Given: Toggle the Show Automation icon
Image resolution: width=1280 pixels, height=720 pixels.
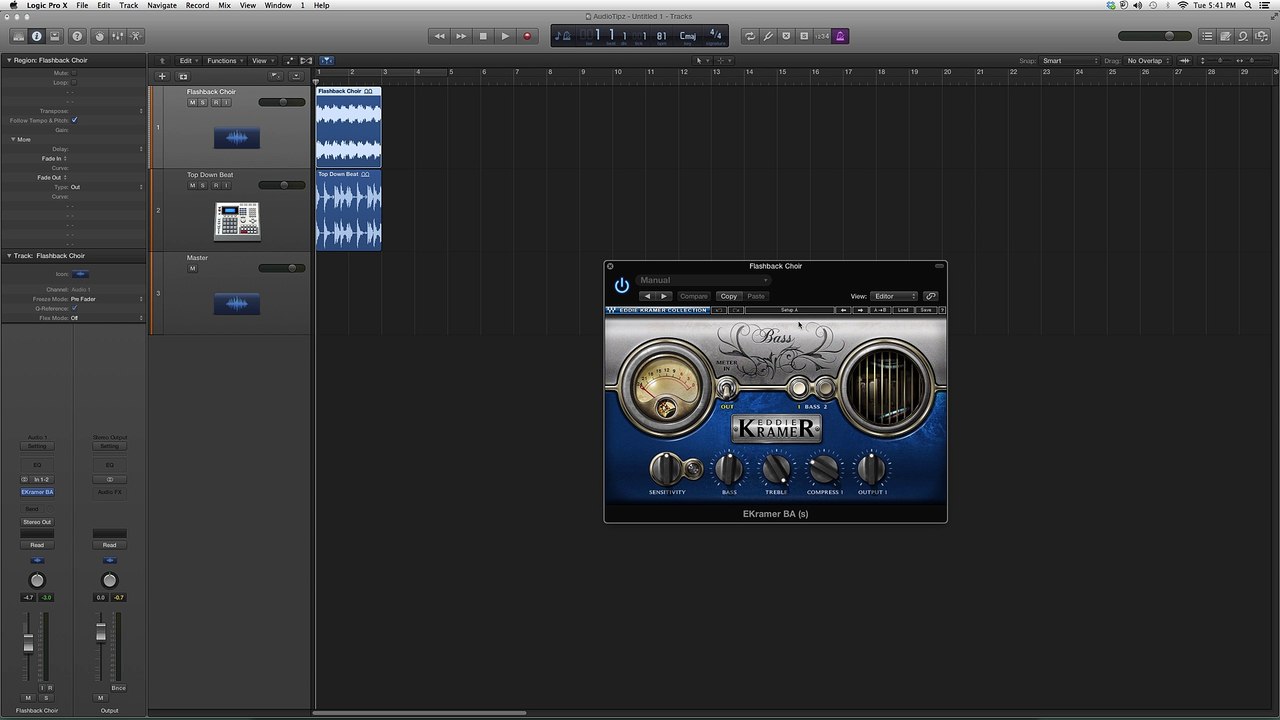Looking at the screenshot, I should pos(290,61).
